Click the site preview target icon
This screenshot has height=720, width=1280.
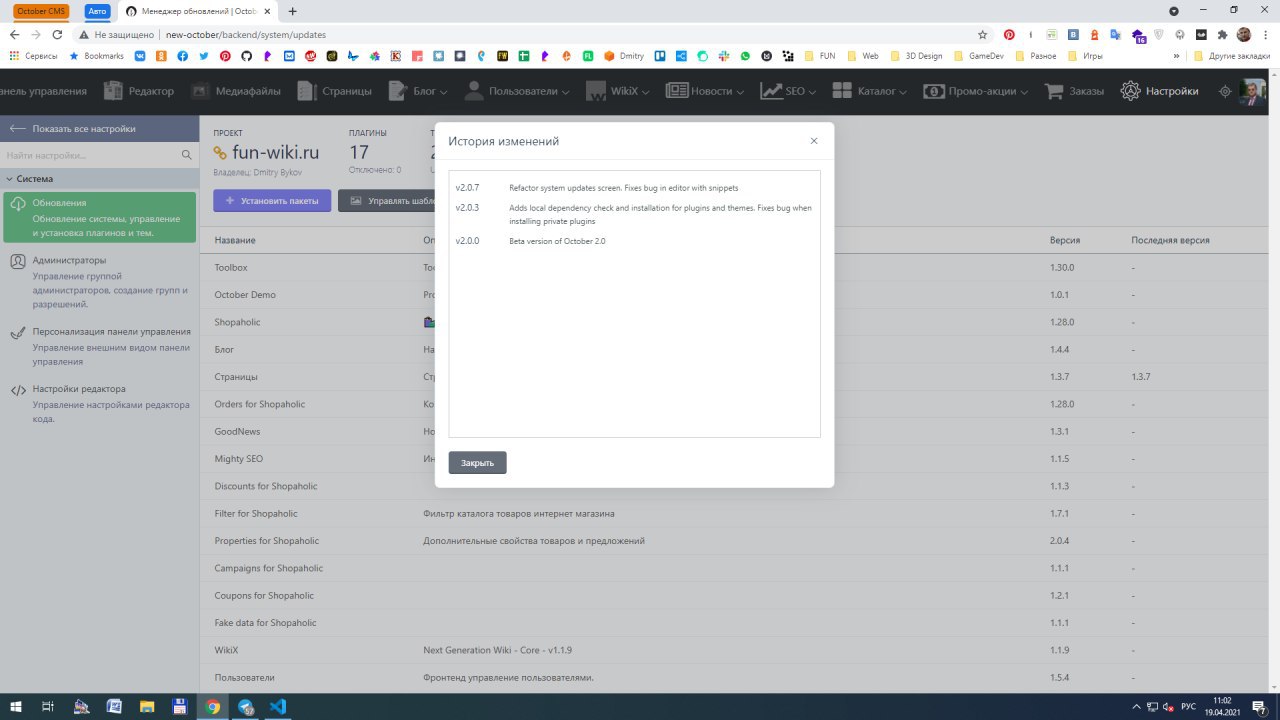click(x=1225, y=91)
